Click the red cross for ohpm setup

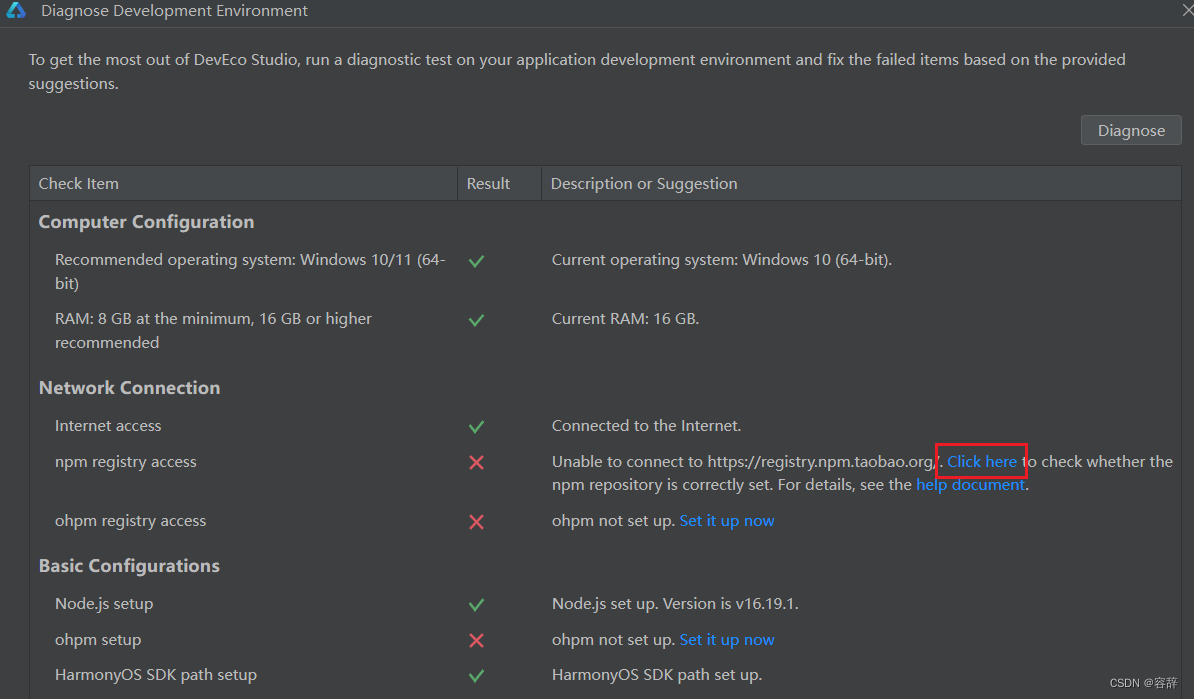tap(477, 640)
